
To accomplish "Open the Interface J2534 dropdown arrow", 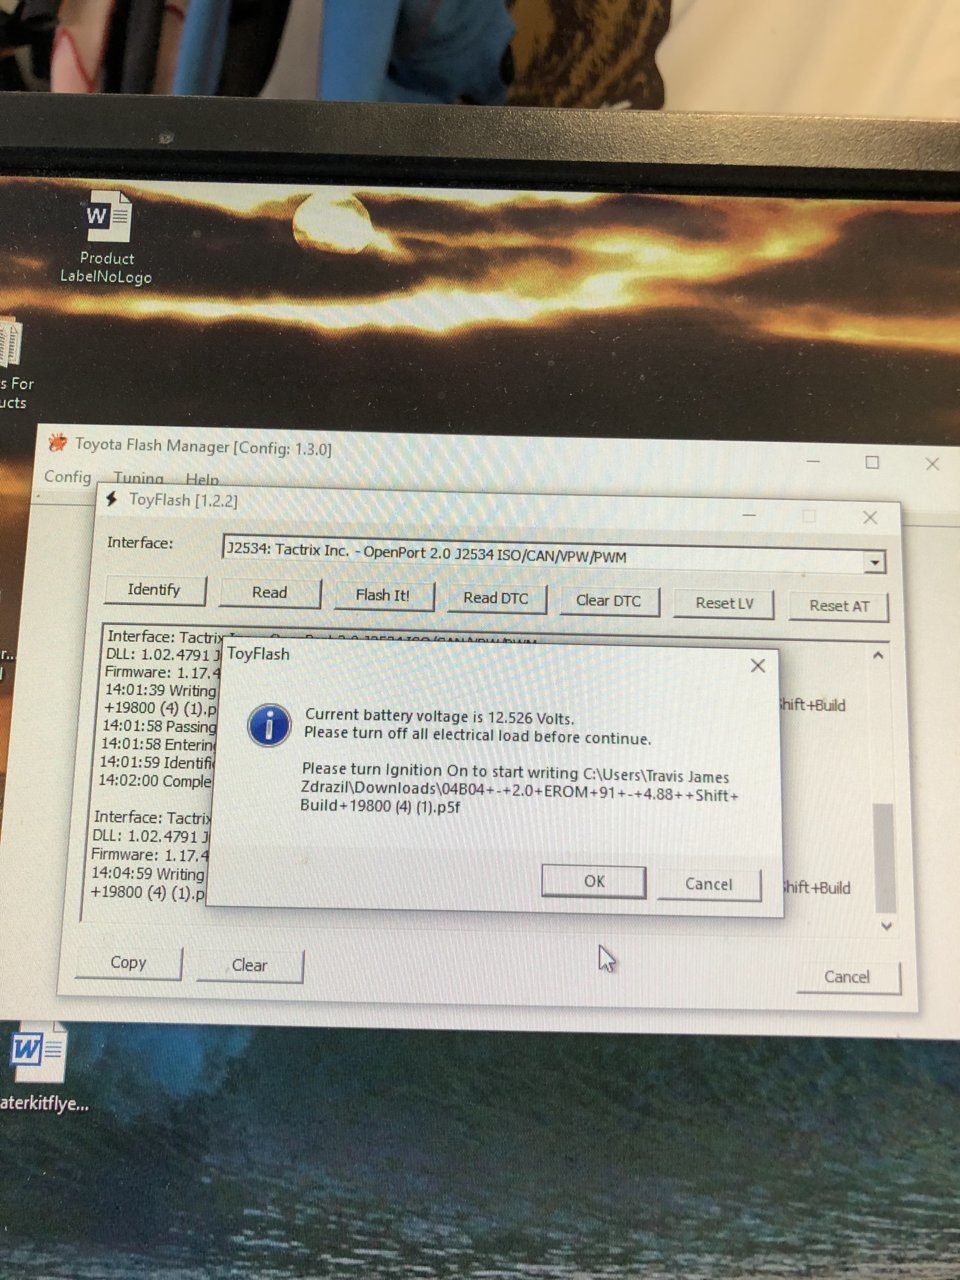I will 875,562.
